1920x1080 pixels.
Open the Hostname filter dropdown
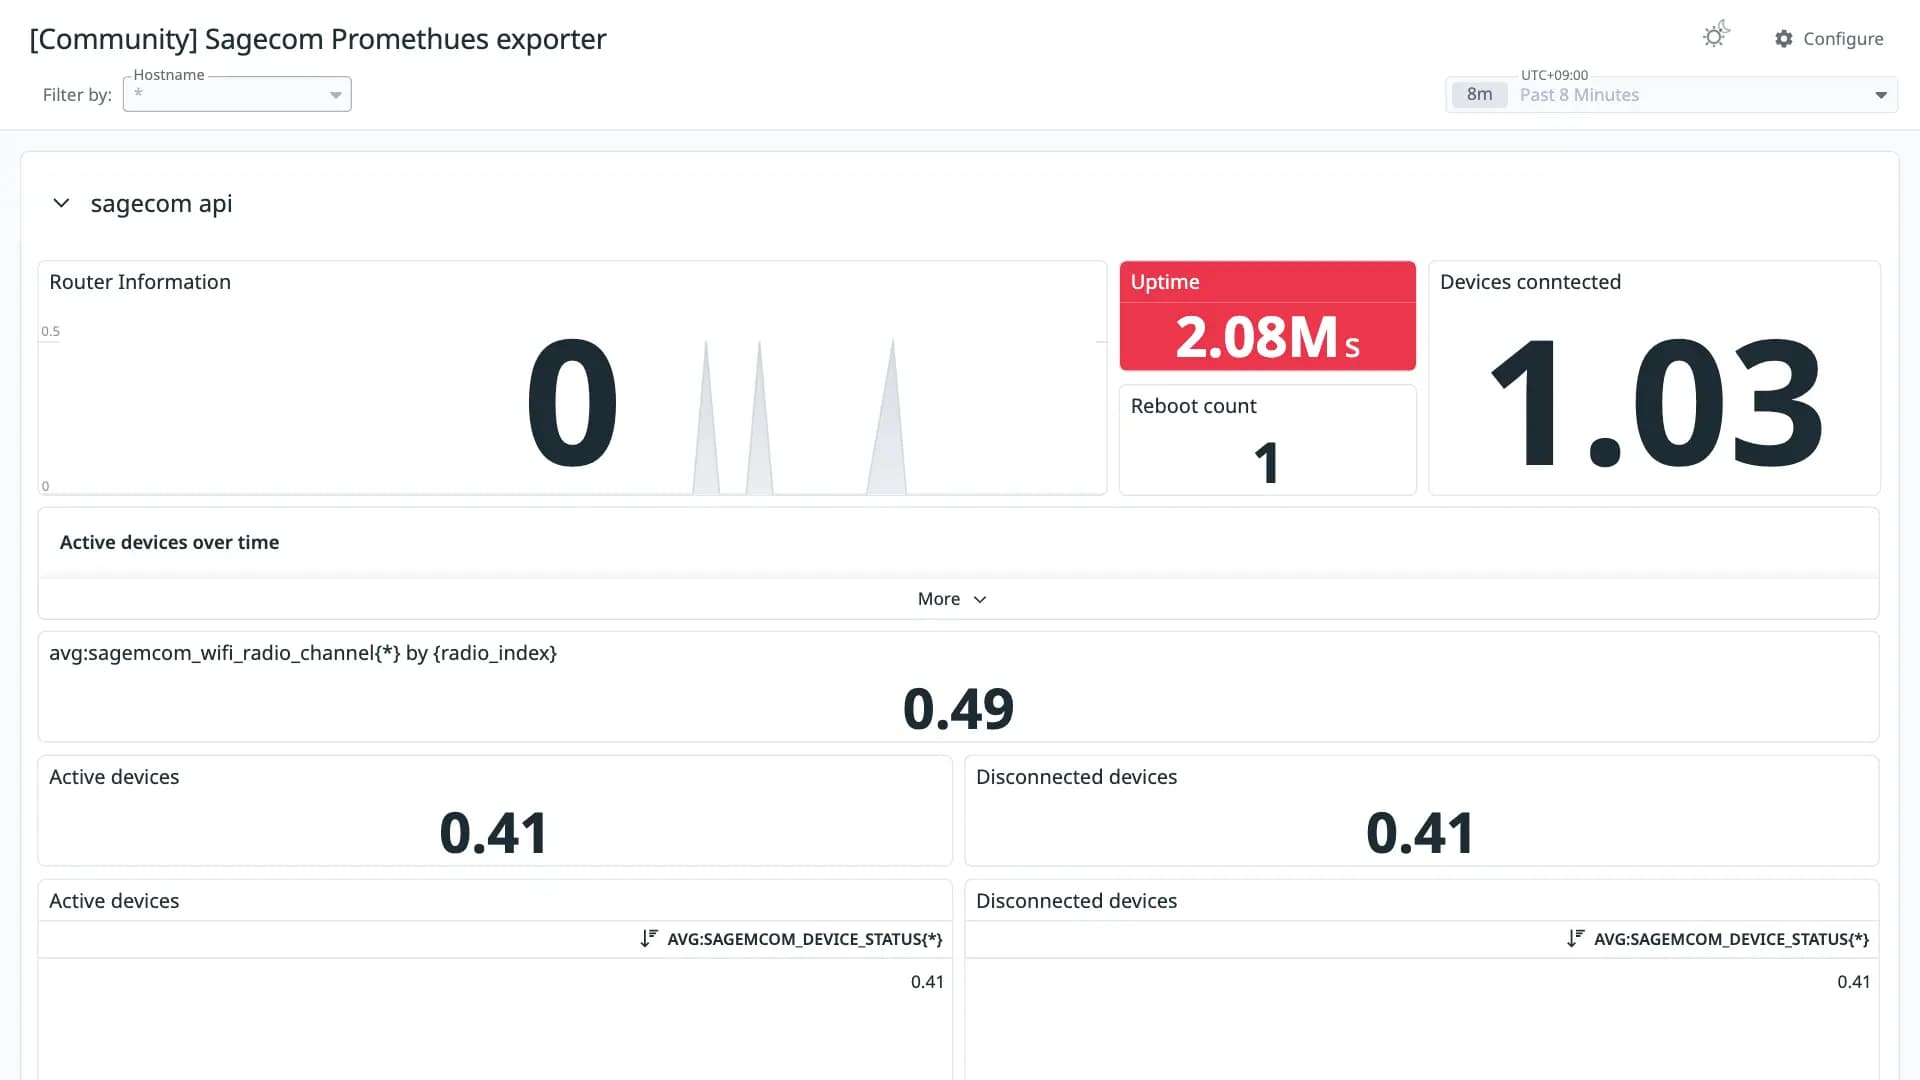point(237,94)
